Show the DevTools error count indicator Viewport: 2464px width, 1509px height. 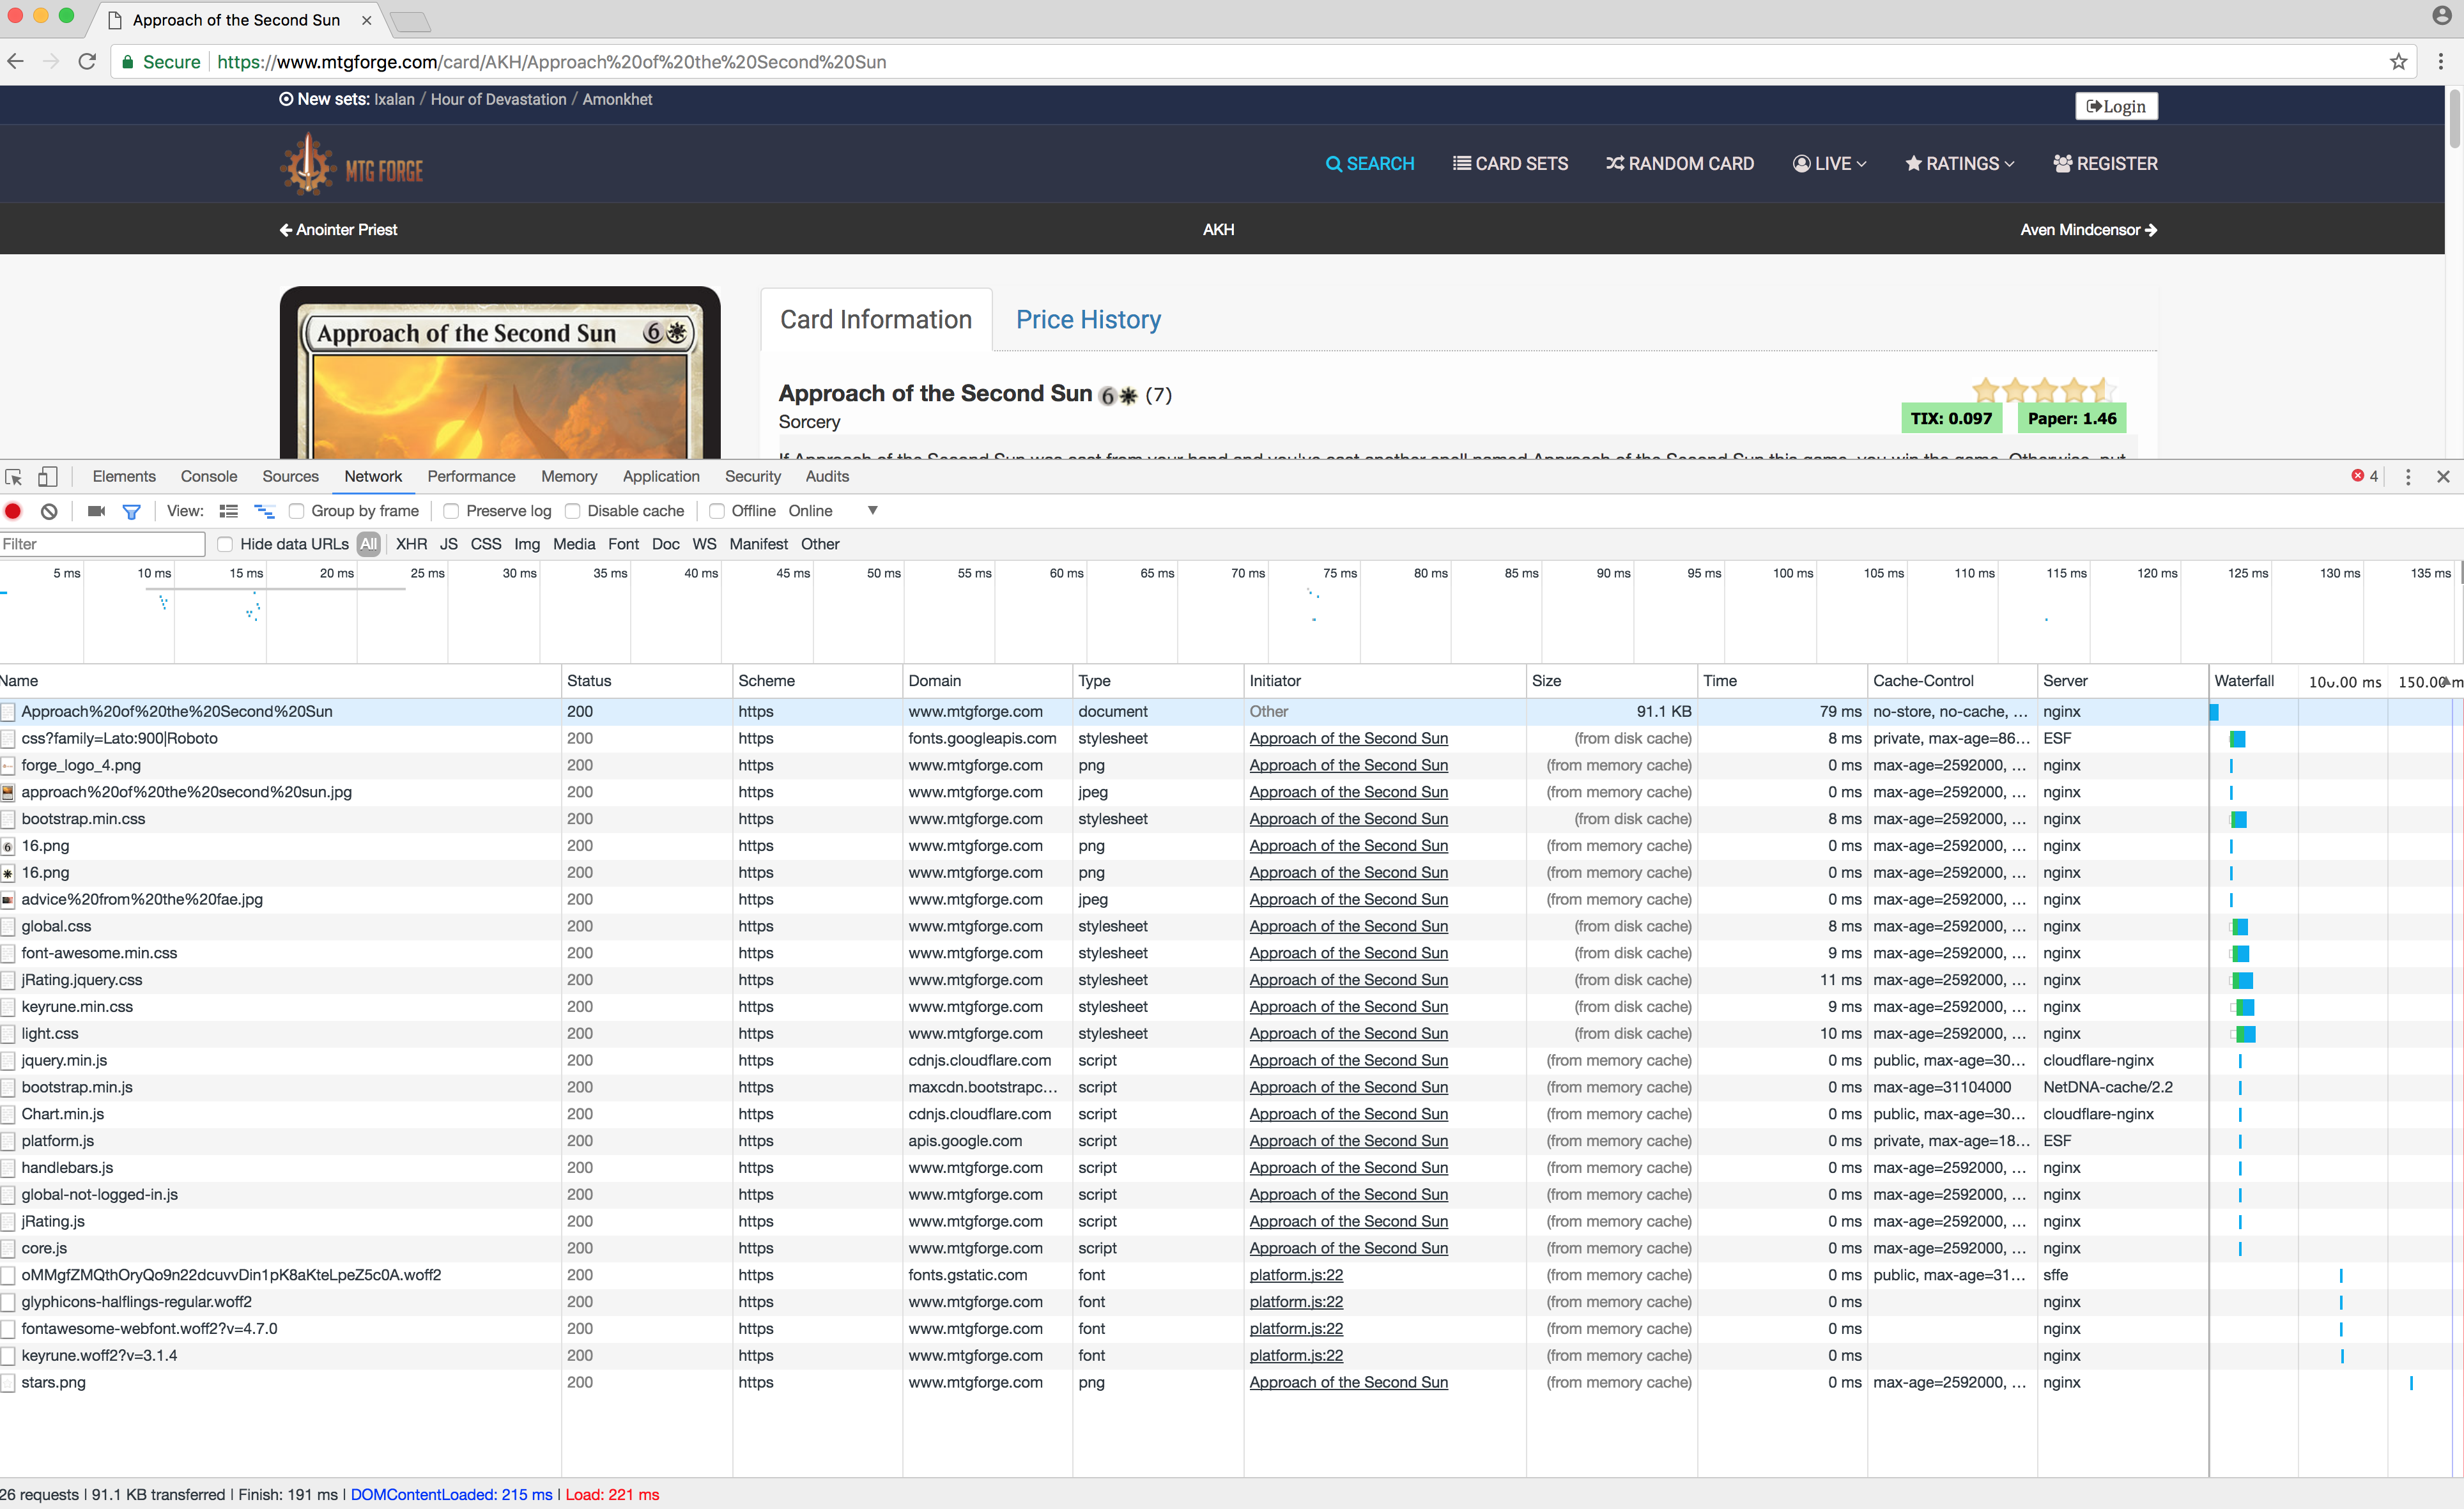pos(2364,476)
